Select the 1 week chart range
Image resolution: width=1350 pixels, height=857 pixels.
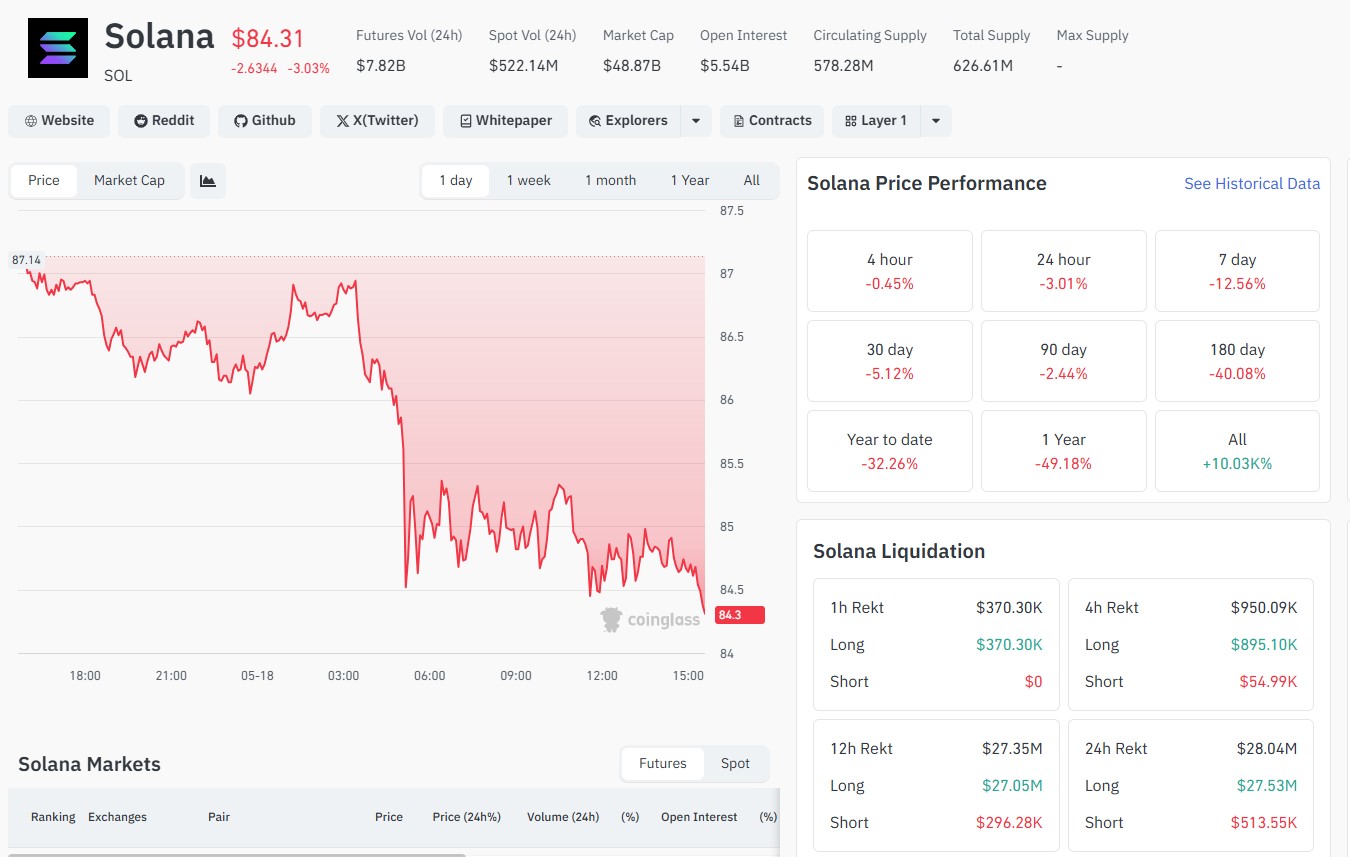[x=528, y=181]
